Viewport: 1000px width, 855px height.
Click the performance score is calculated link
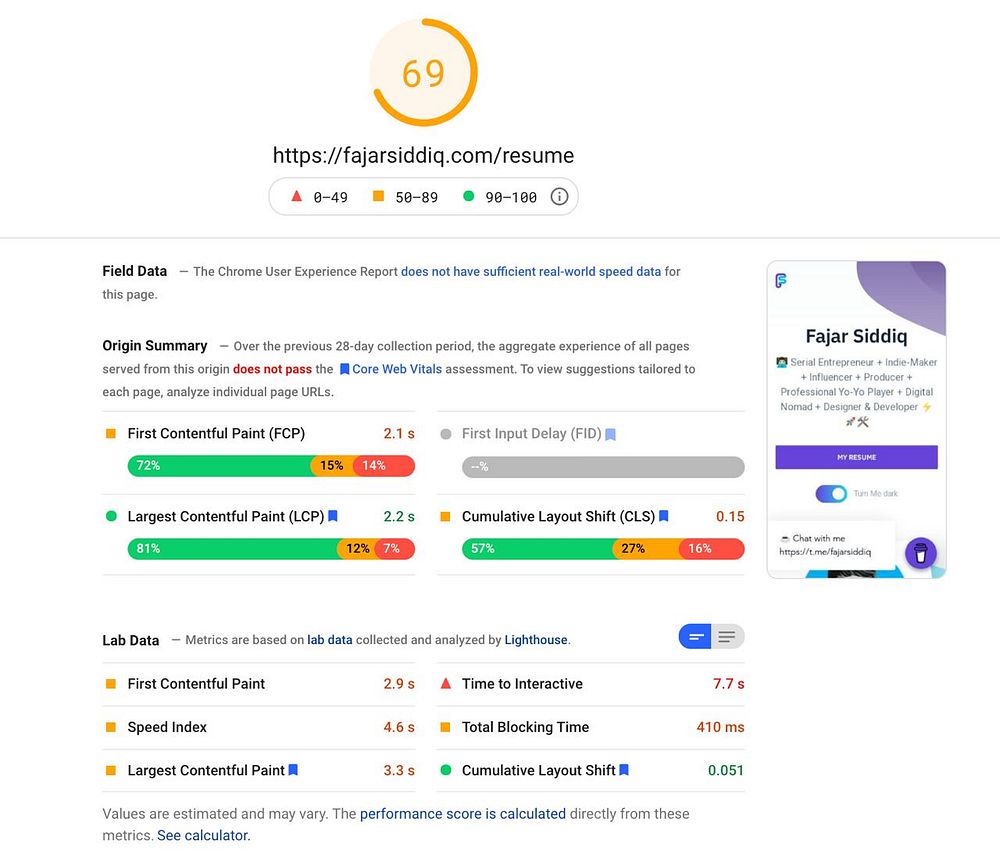(462, 813)
